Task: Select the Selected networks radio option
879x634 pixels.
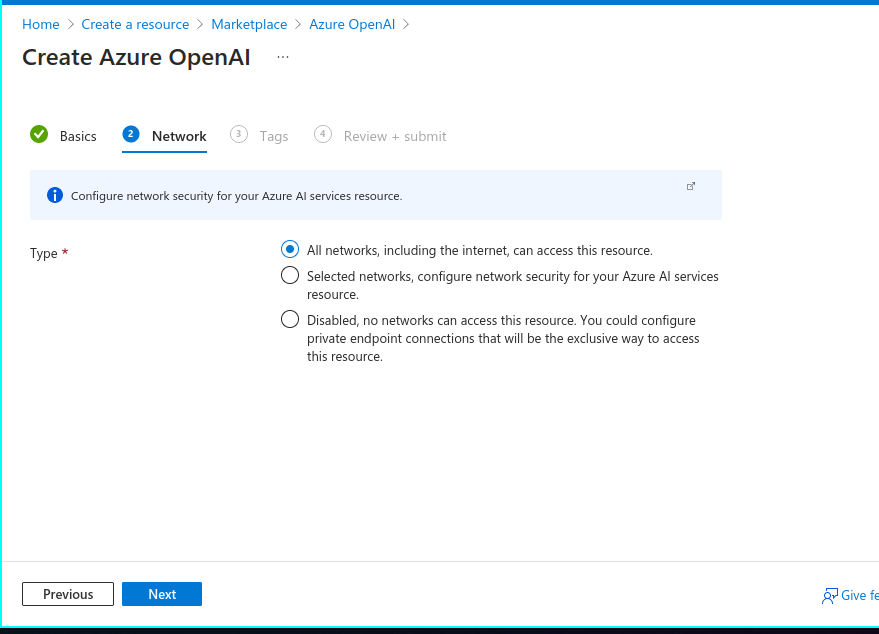Action: (x=290, y=275)
